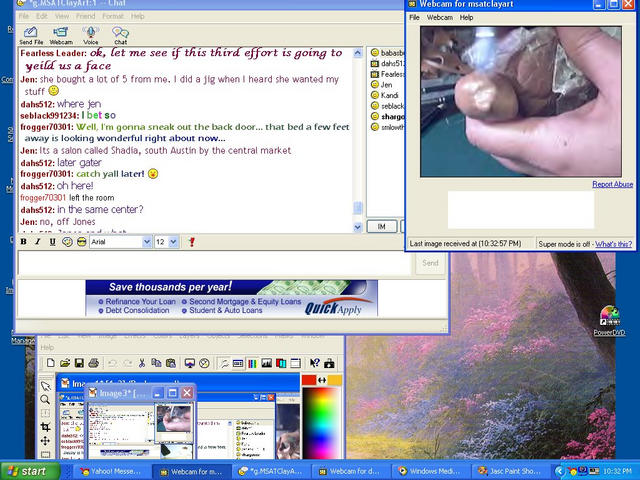Toggle Italic formatting in chat
Image resolution: width=640 pixels, height=480 pixels.
pos(38,242)
